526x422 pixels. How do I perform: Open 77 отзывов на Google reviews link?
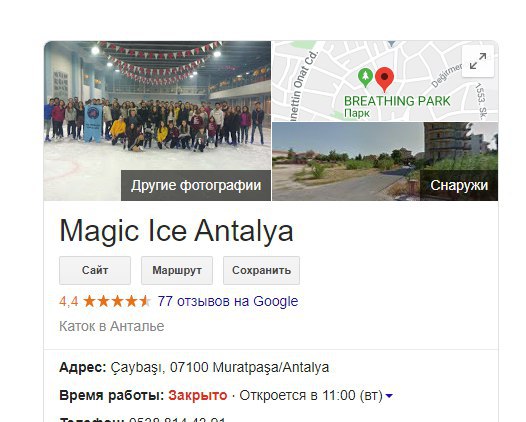[x=228, y=301]
